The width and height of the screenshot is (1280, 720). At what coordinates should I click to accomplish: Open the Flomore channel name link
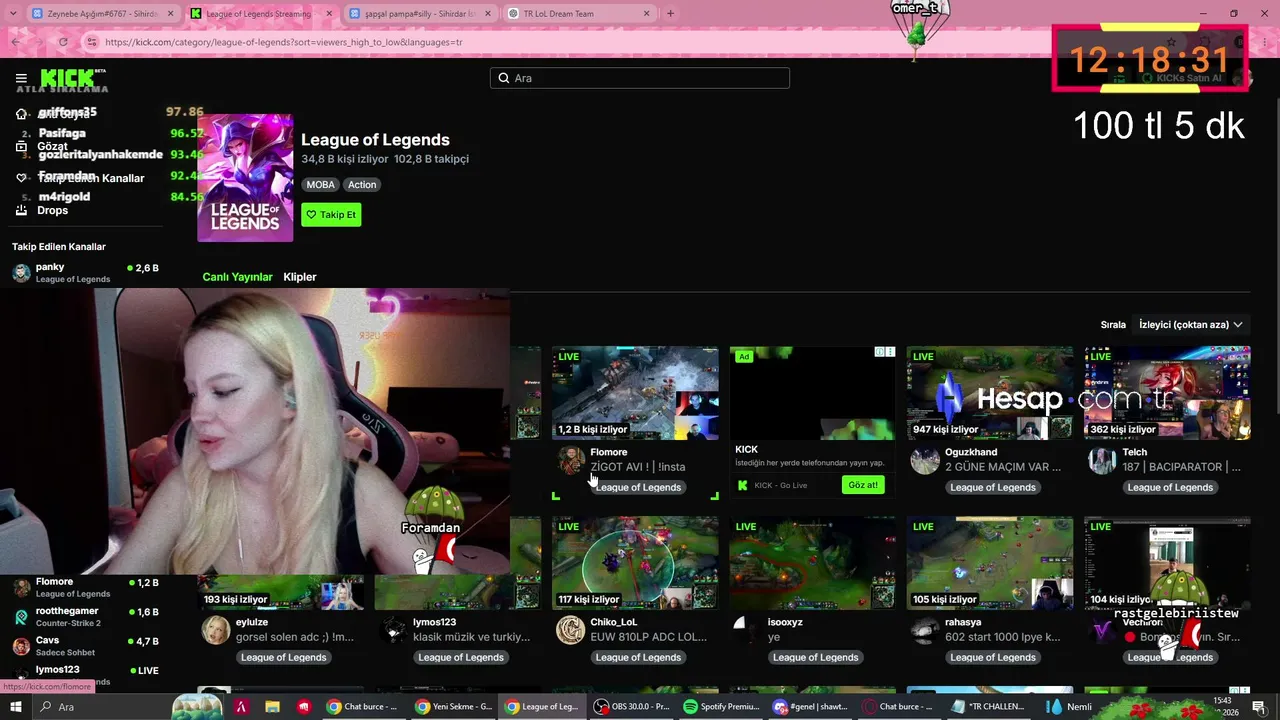click(x=609, y=452)
